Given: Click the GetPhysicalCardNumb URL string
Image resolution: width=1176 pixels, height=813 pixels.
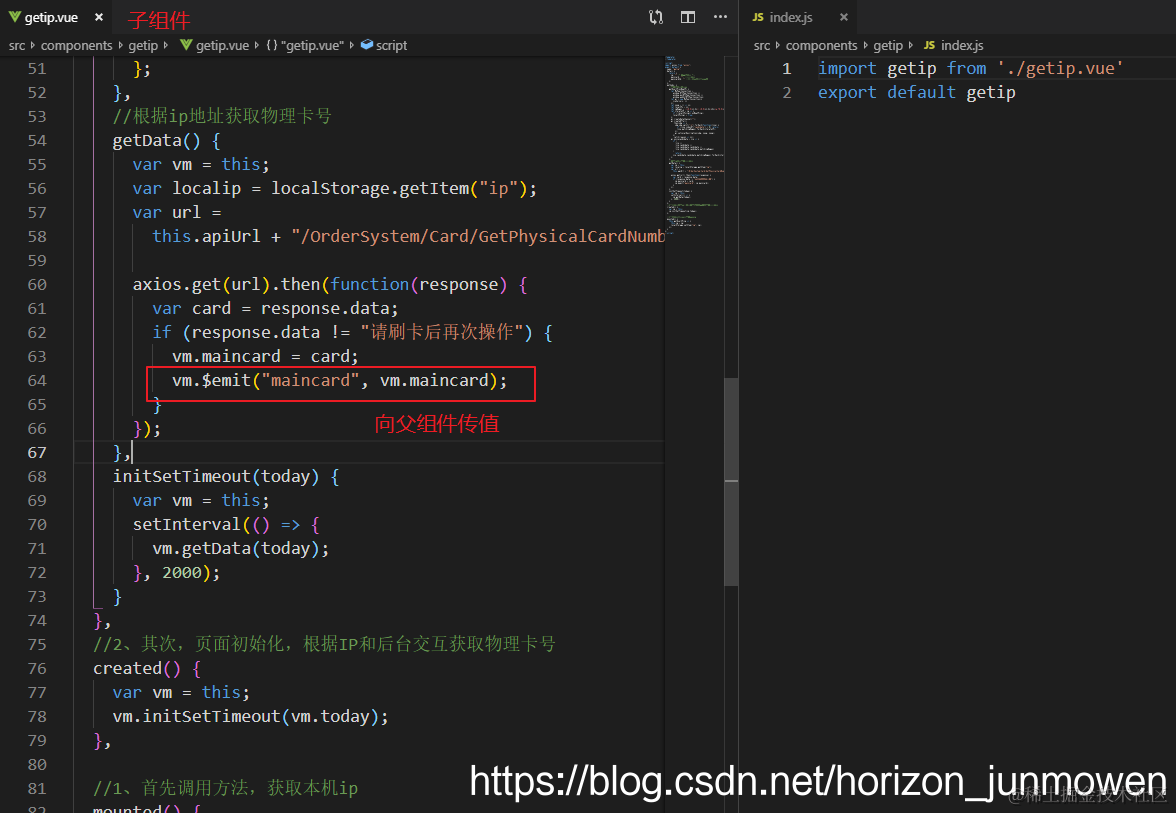Looking at the screenshot, I should pos(478,236).
